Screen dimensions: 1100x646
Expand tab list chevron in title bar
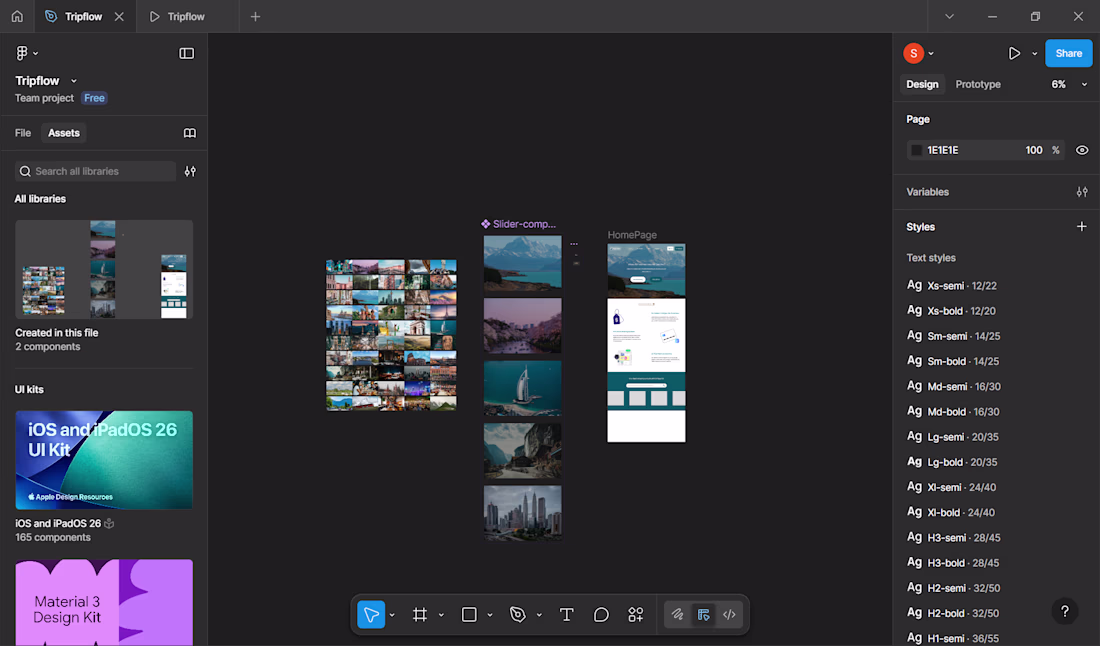click(949, 16)
